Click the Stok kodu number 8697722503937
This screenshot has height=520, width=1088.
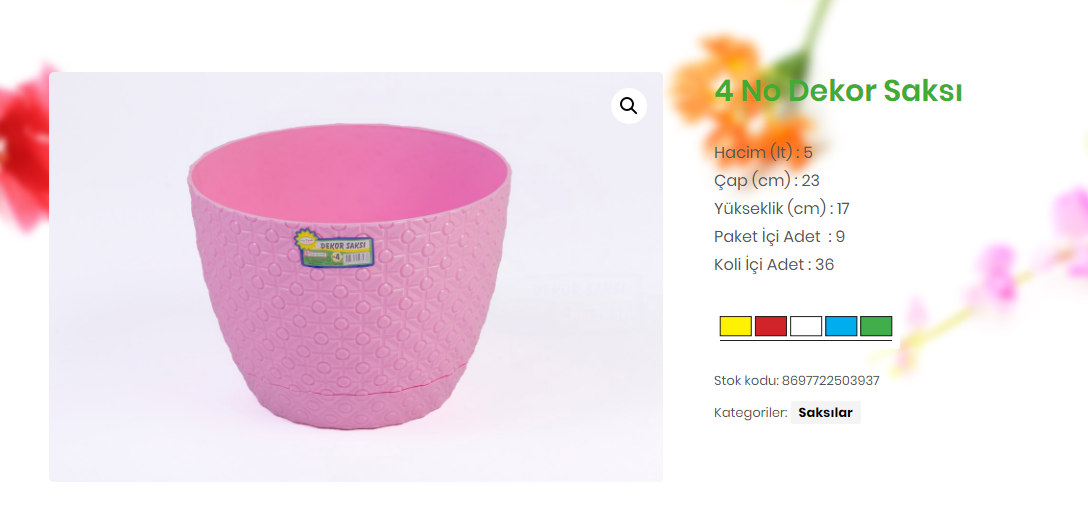831,380
